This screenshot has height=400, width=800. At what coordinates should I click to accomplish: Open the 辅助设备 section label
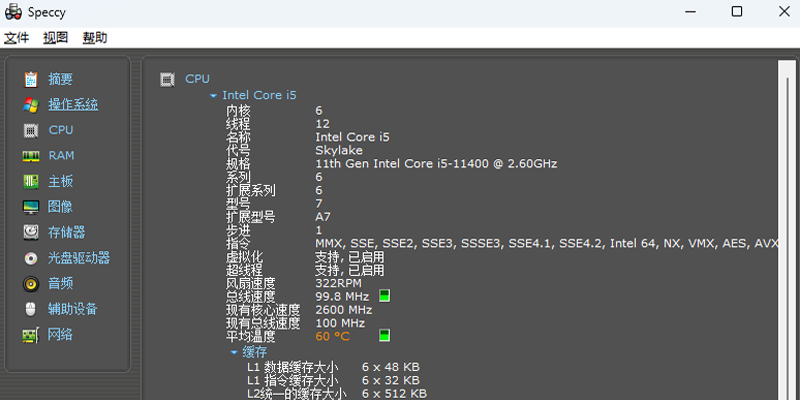(73, 309)
